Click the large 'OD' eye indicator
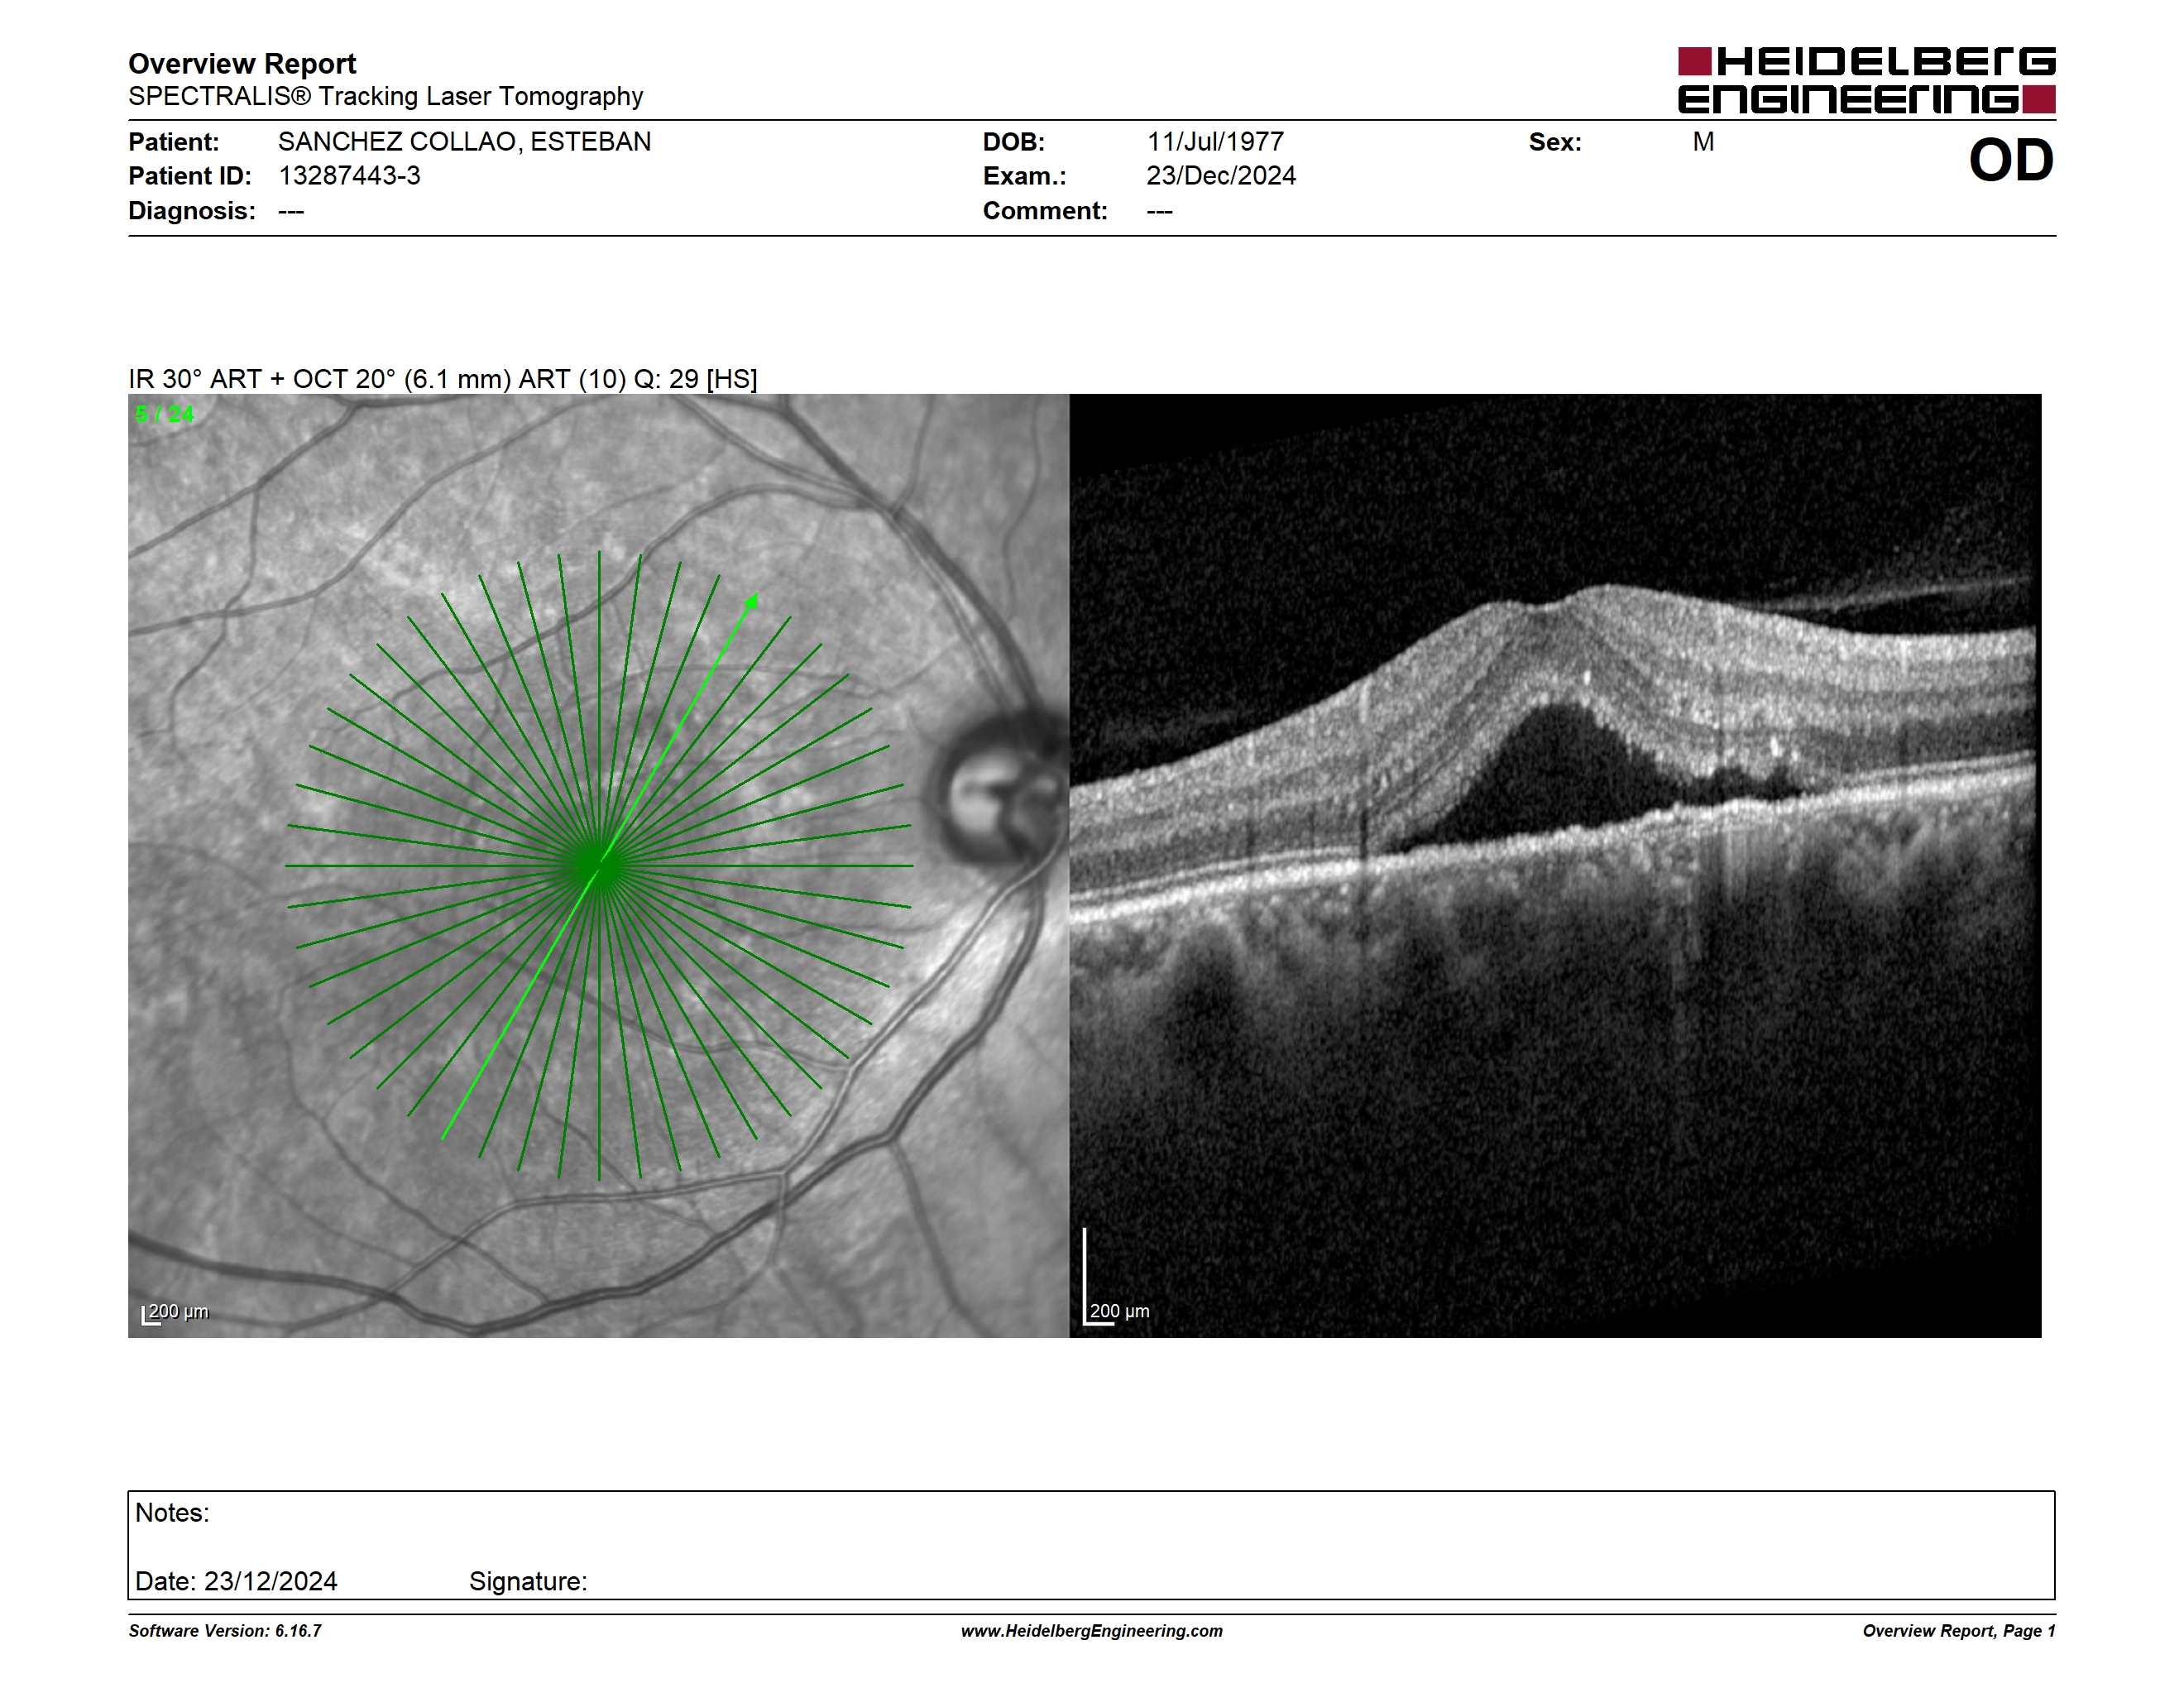 click(2011, 160)
